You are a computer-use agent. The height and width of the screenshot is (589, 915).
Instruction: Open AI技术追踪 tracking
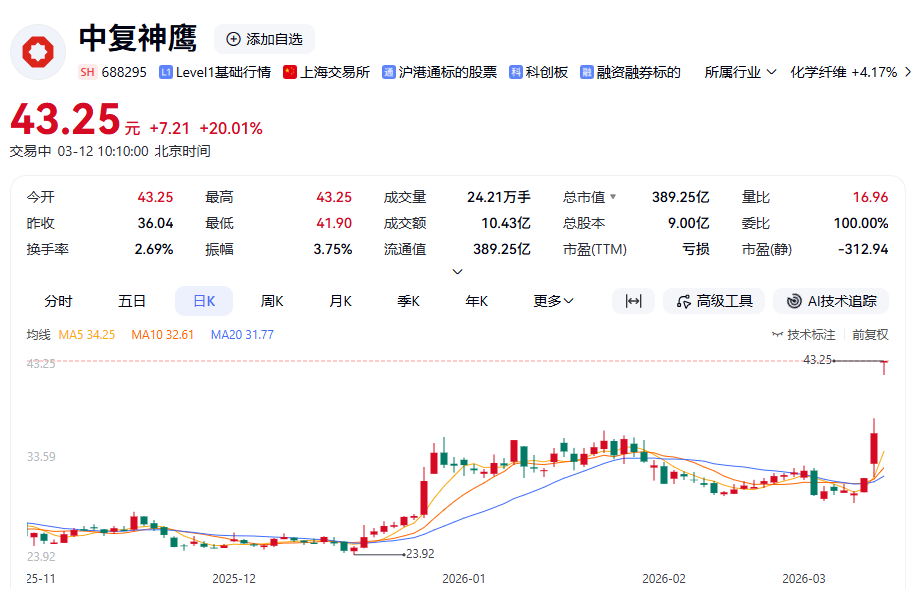pyautogui.click(x=831, y=301)
